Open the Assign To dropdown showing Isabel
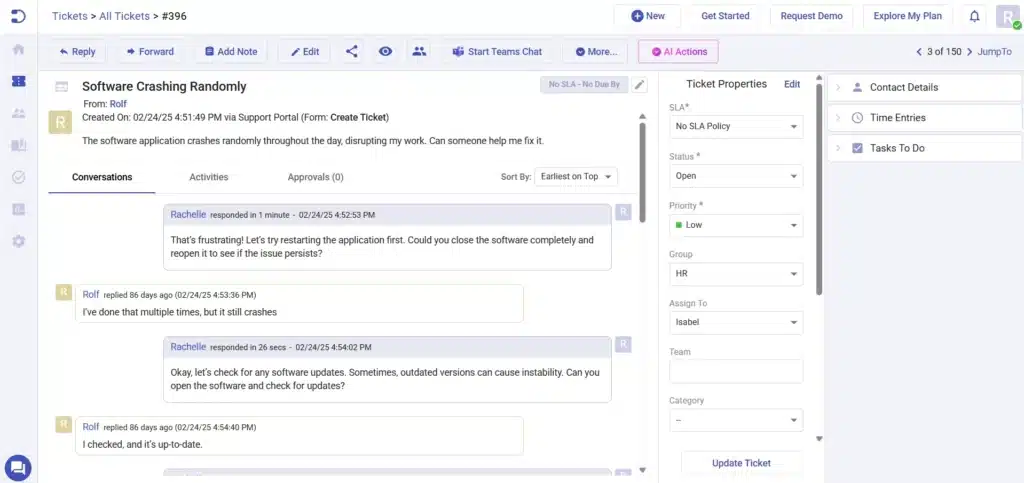This screenshot has height=483, width=1024. tap(736, 322)
